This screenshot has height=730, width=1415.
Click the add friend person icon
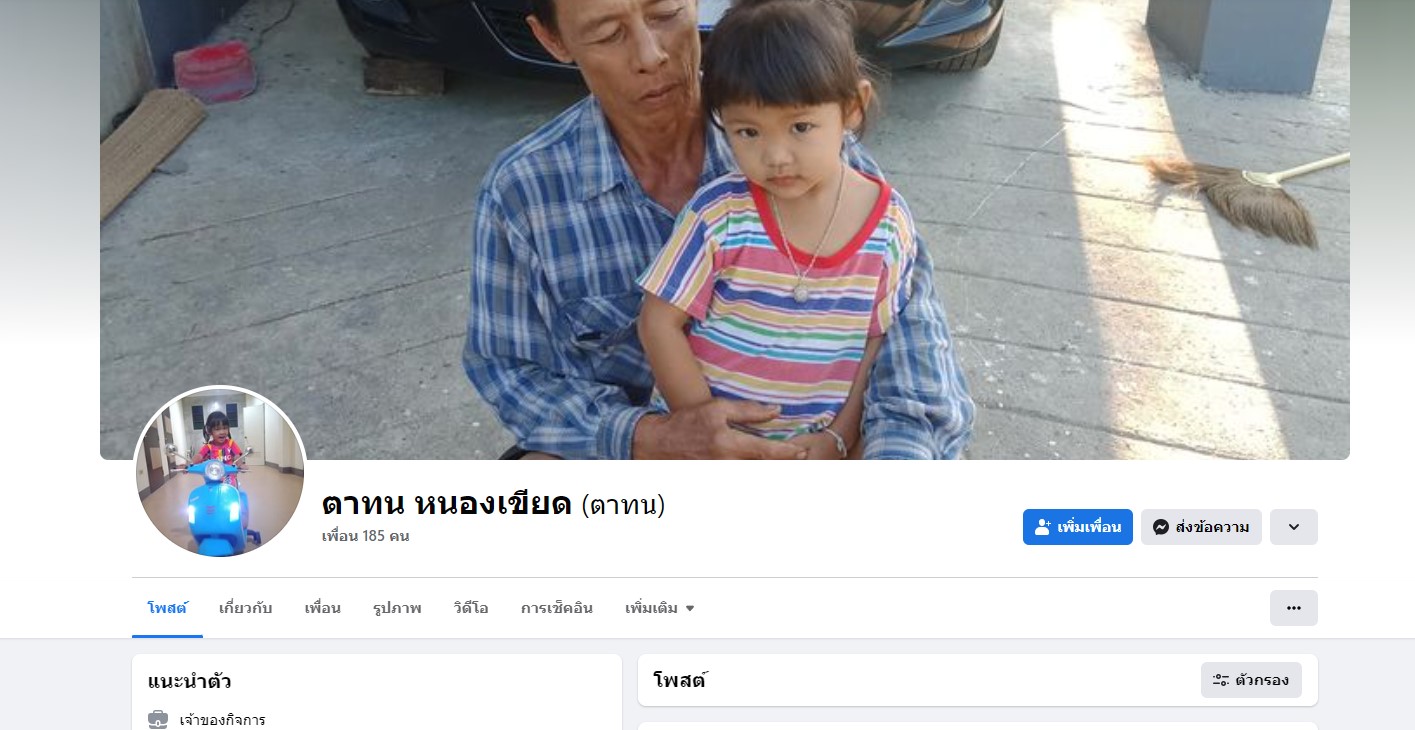(x=1043, y=527)
